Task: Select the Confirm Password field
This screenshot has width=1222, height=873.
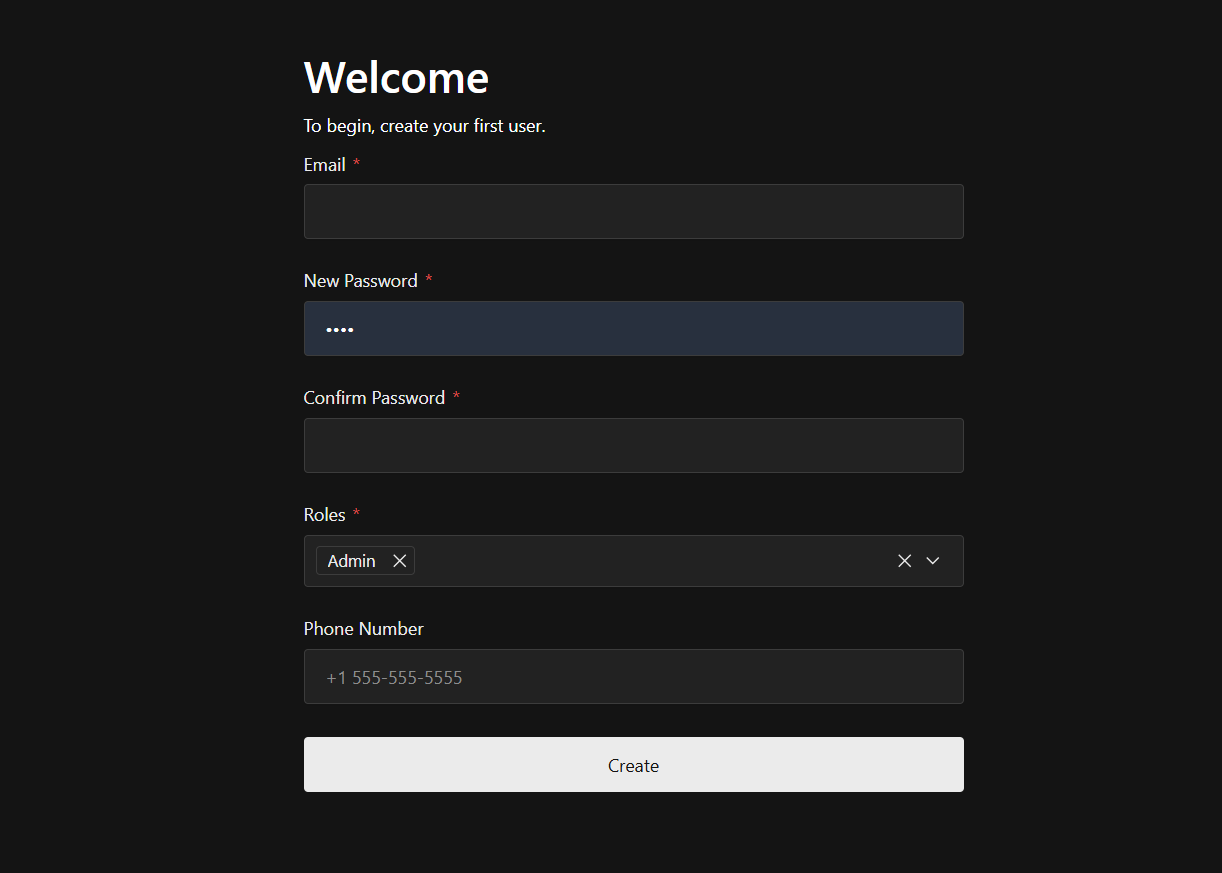Action: (633, 445)
